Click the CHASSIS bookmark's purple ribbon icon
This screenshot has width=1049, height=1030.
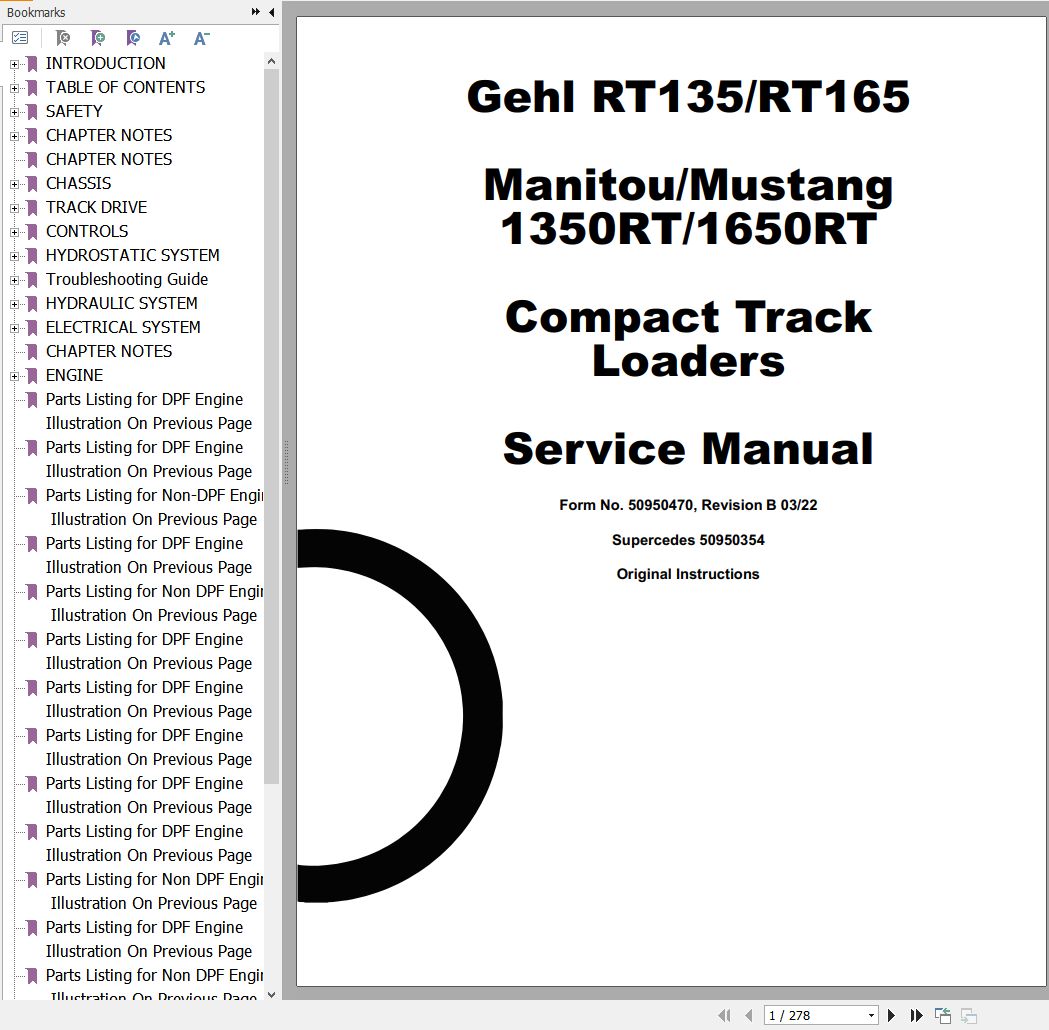(x=31, y=184)
